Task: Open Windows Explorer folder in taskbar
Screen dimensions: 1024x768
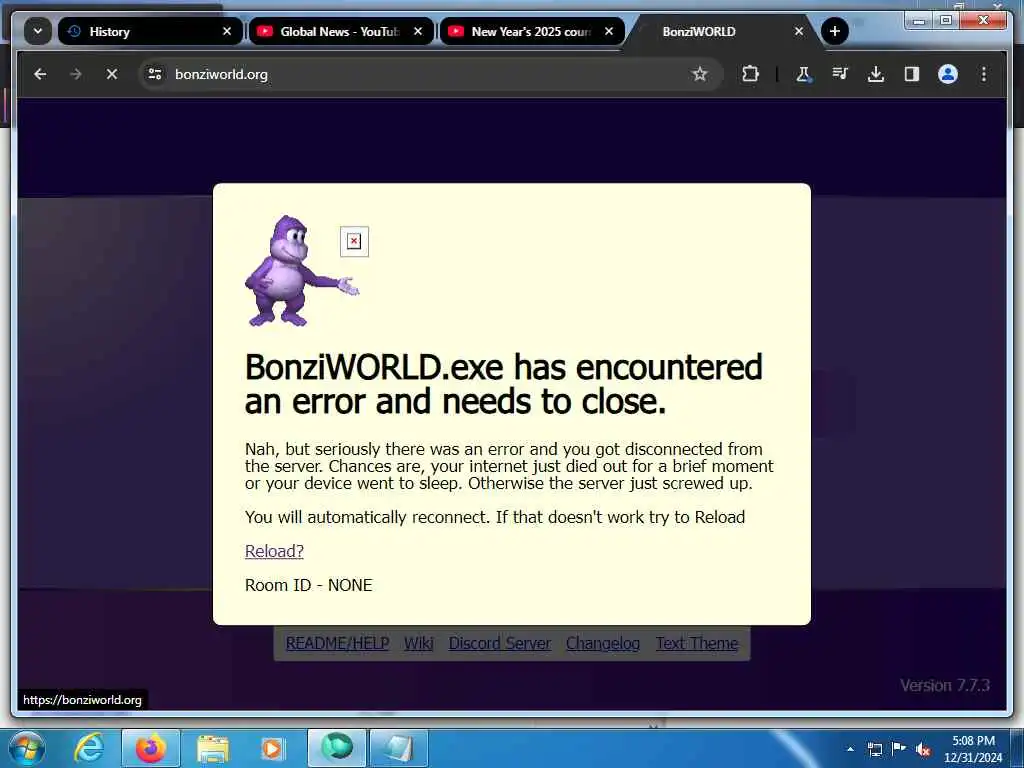Action: [213, 749]
